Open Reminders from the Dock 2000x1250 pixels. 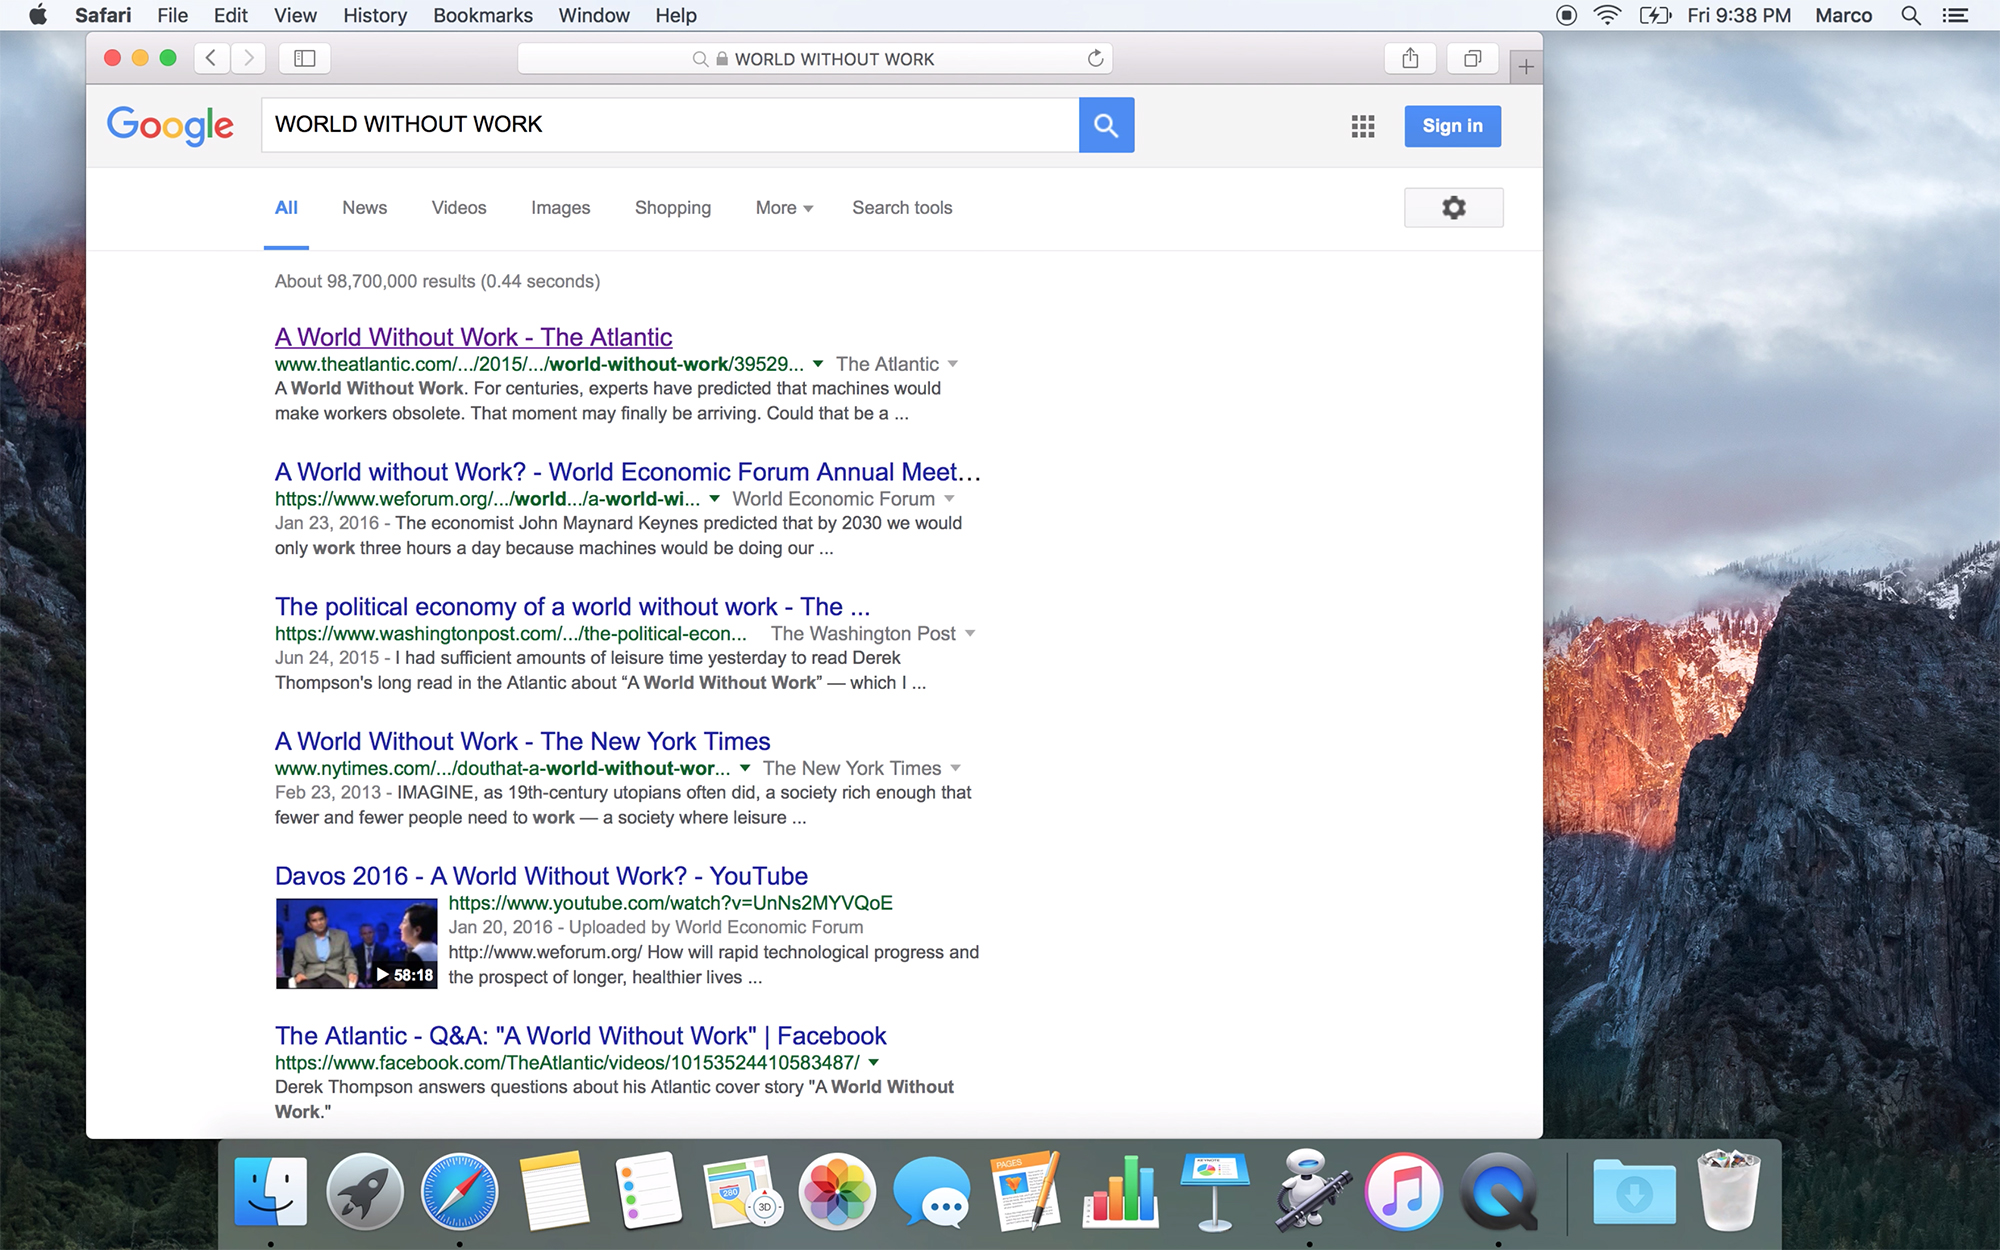pyautogui.click(x=648, y=1191)
